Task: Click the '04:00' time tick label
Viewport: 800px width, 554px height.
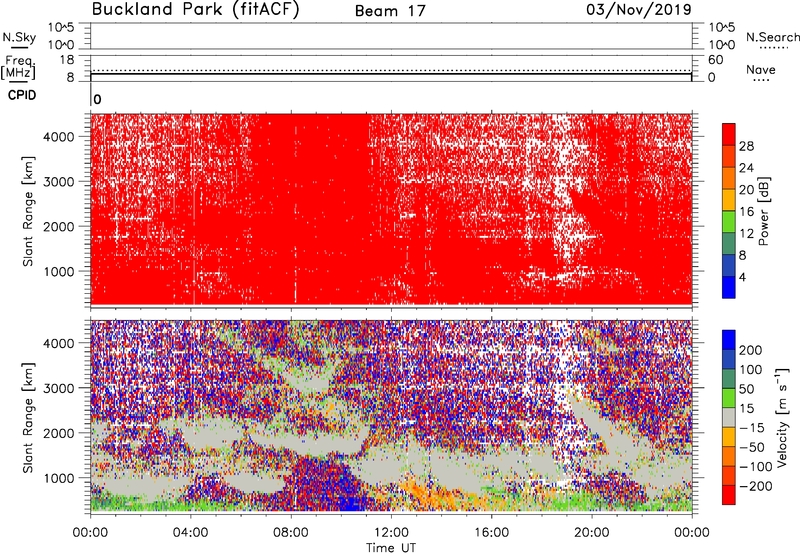Action: click(190, 533)
